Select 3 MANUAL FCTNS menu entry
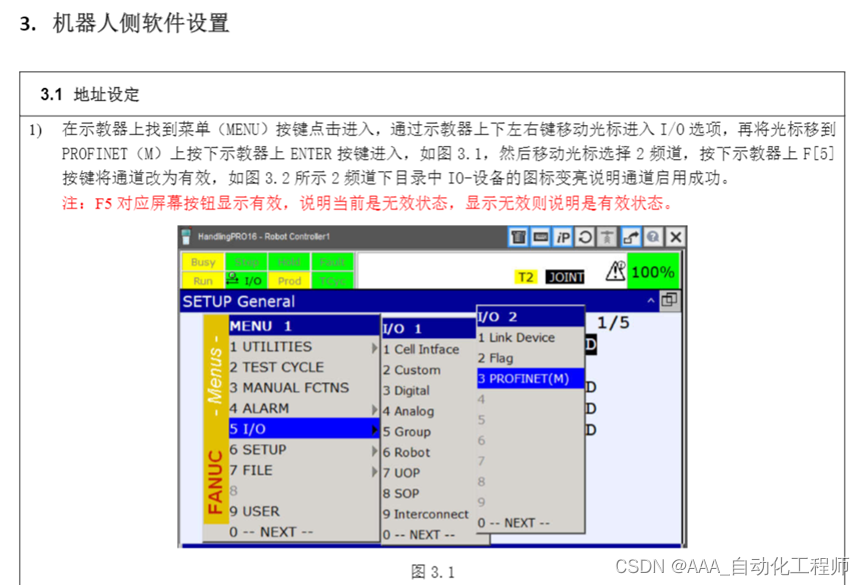 (x=304, y=388)
